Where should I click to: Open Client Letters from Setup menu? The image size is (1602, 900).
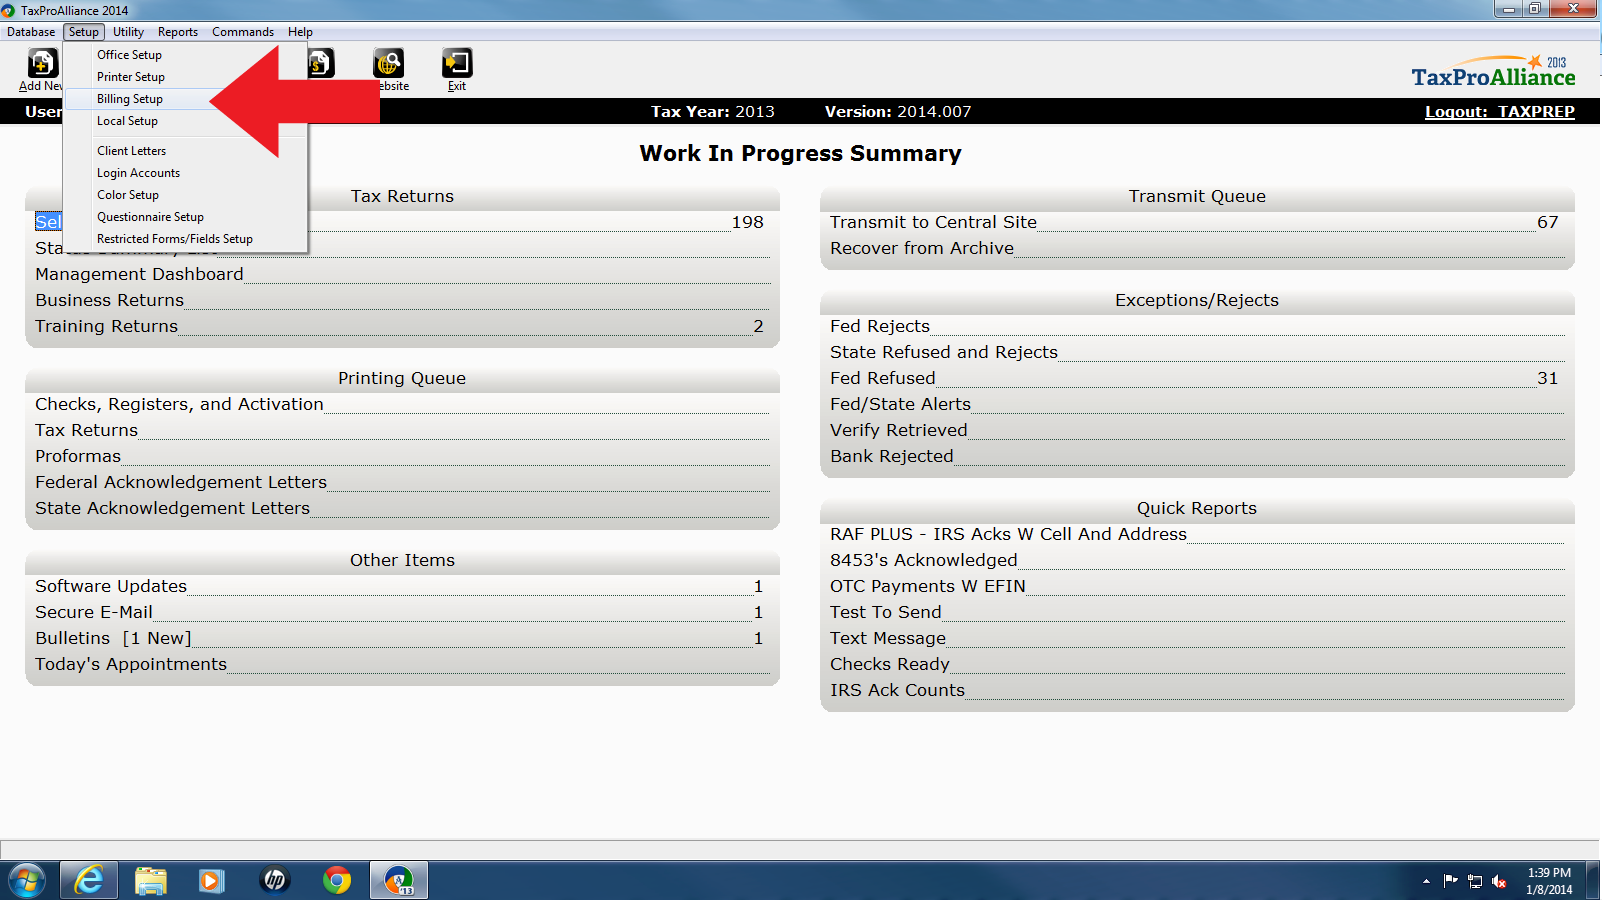(185, 151)
